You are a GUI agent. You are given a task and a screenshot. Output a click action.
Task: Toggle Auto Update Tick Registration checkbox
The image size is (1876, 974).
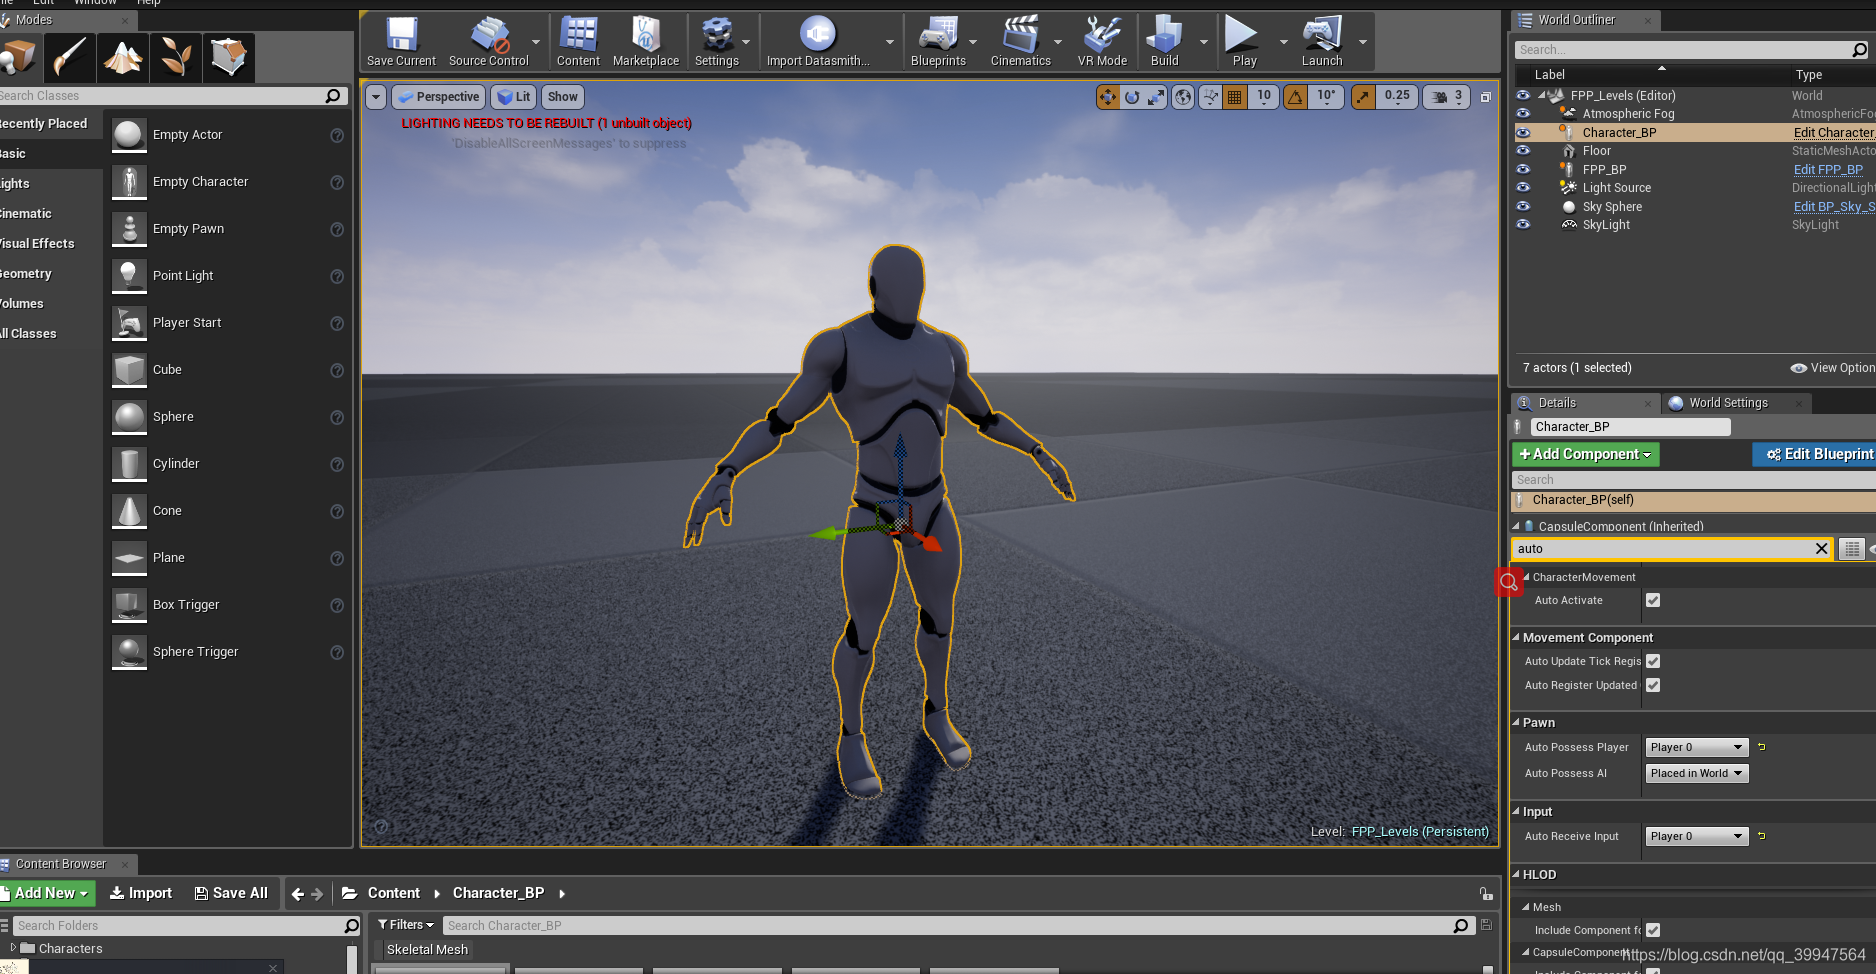[x=1653, y=661]
